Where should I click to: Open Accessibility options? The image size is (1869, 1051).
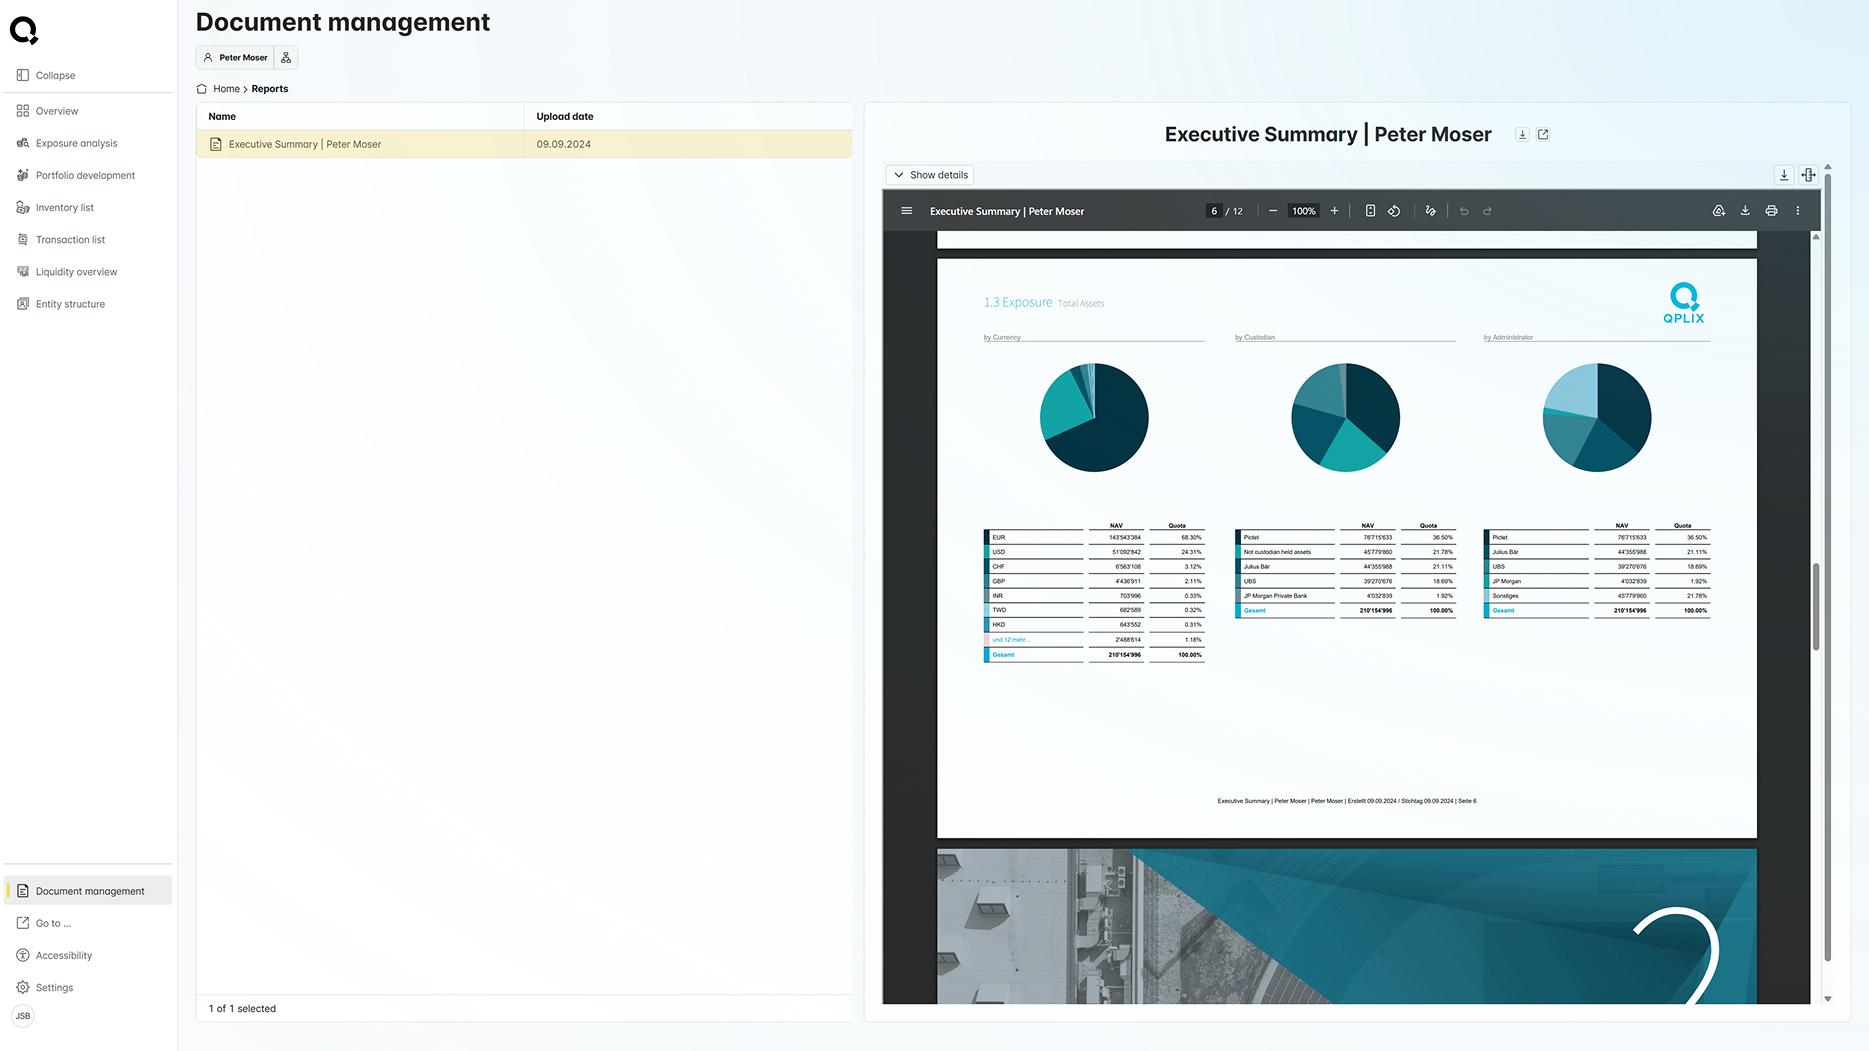pos(54,955)
